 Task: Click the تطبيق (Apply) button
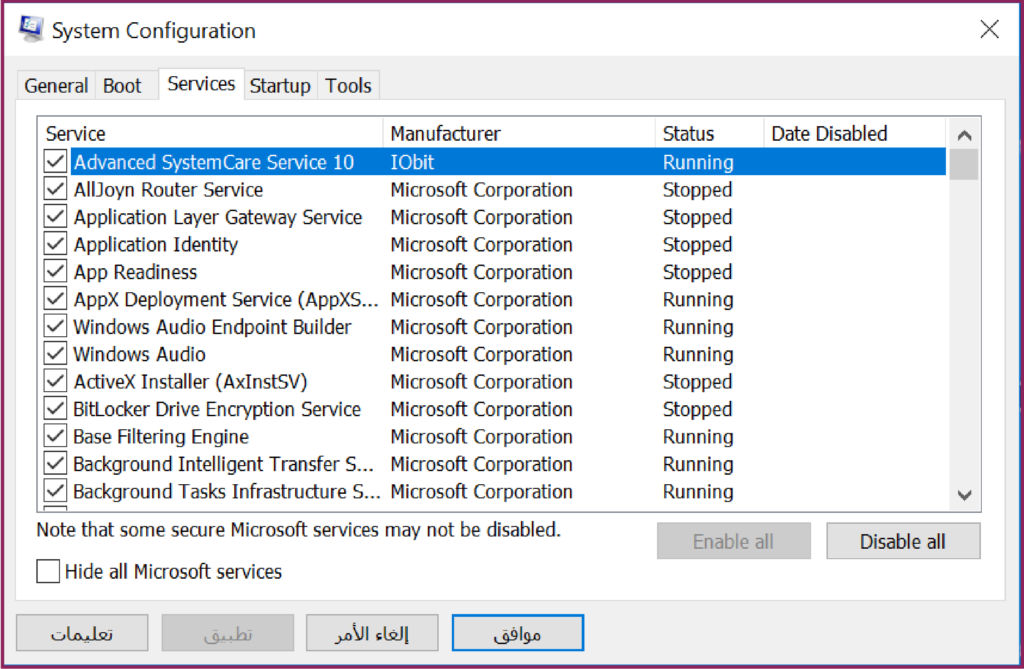[228, 632]
